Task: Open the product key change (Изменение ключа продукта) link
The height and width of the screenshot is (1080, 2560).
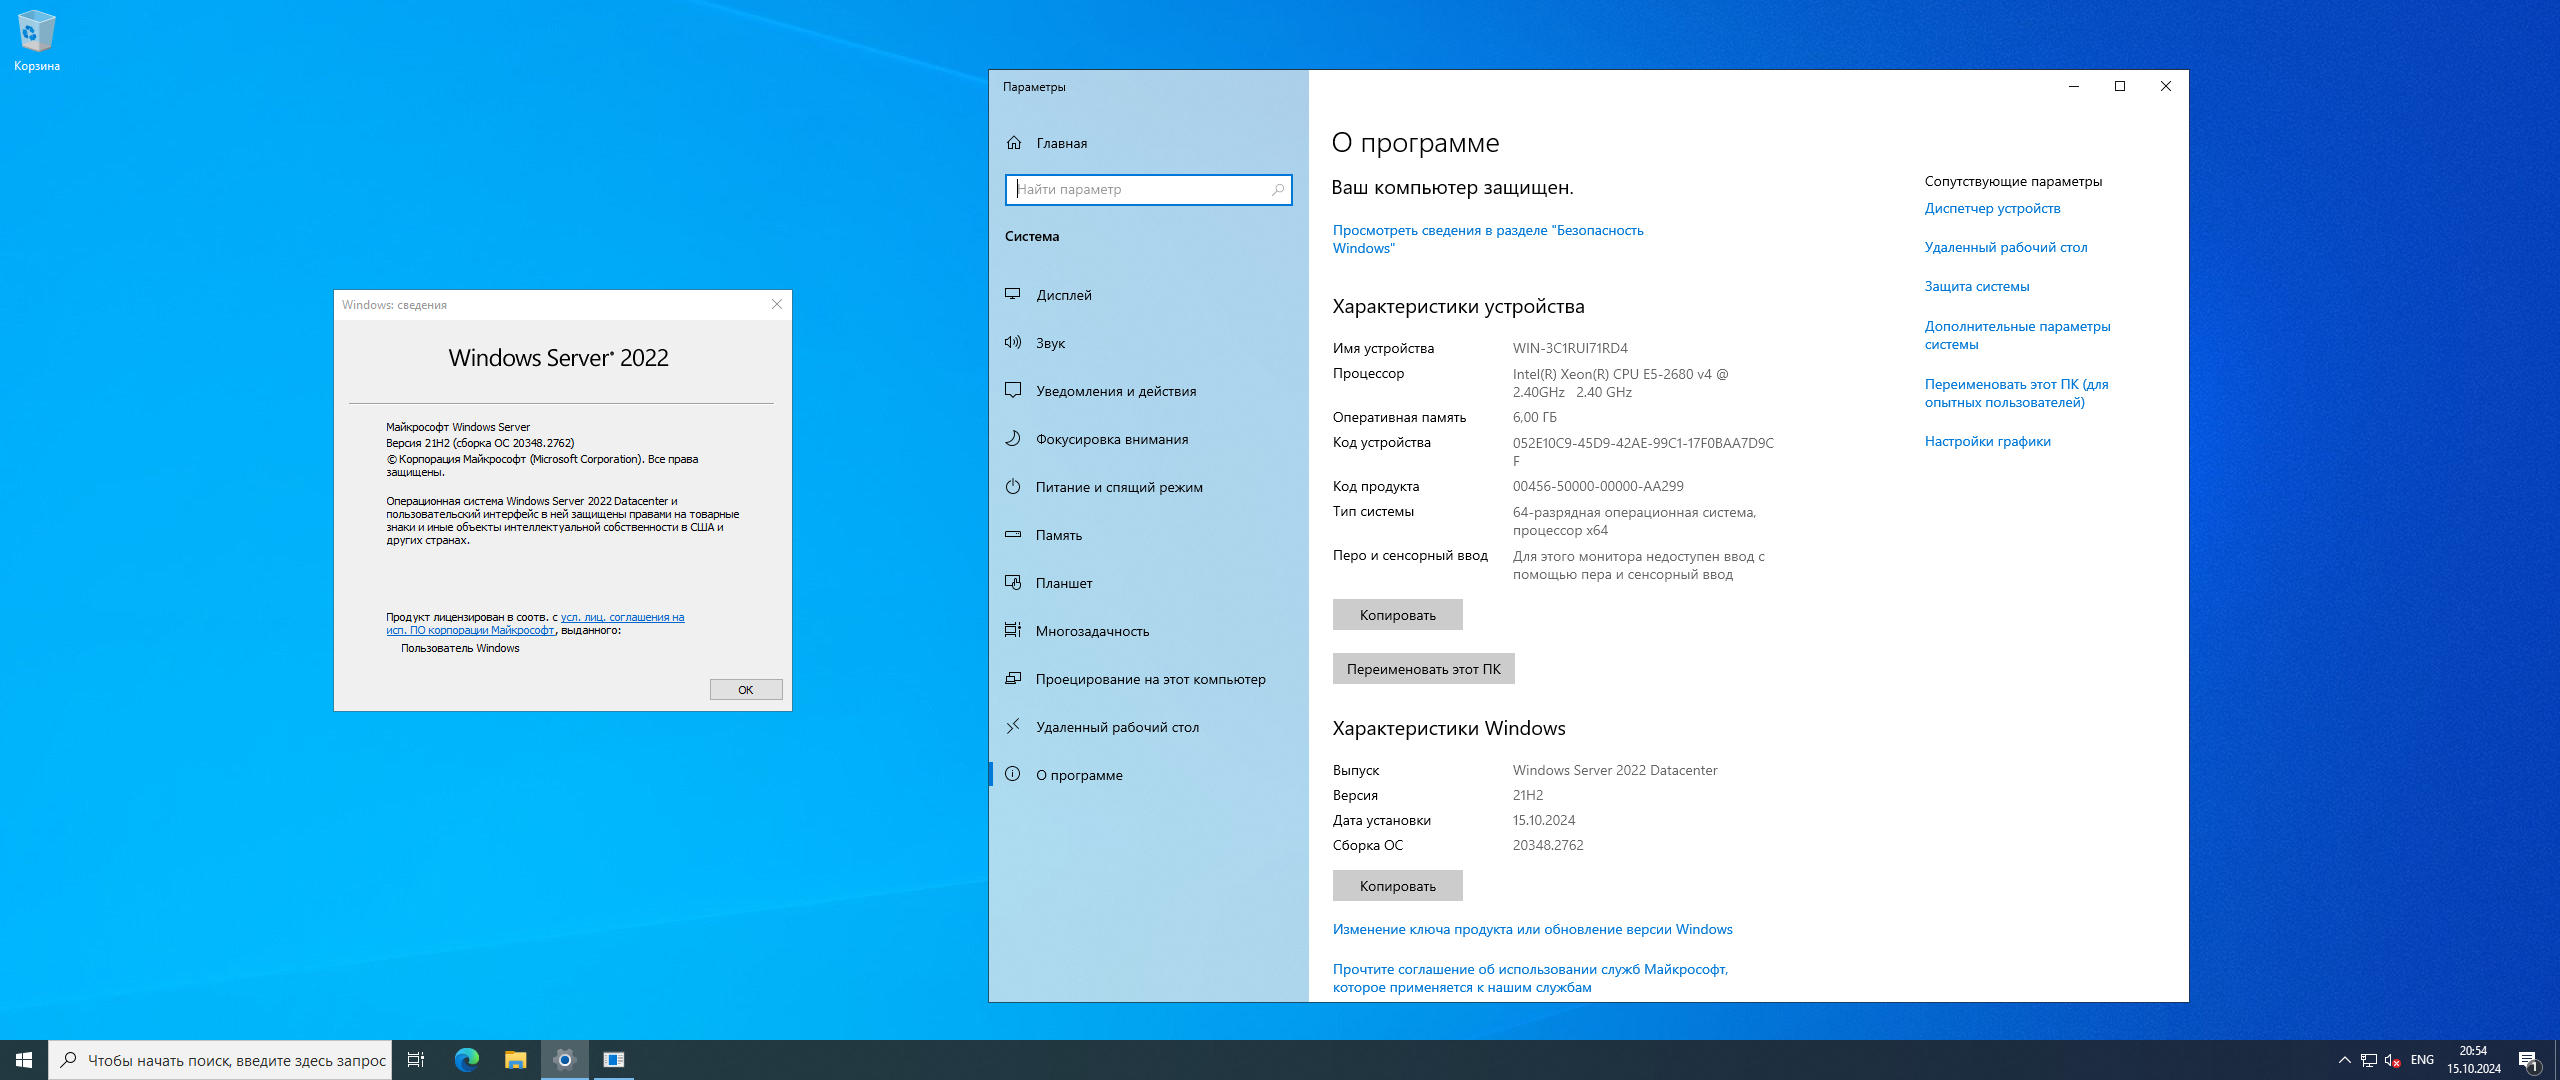Action: pos(1531,929)
